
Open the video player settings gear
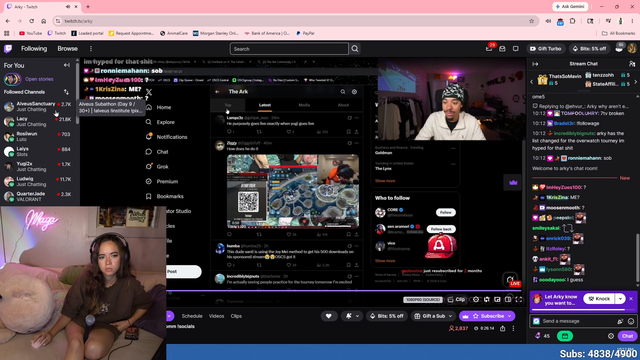[476, 300]
